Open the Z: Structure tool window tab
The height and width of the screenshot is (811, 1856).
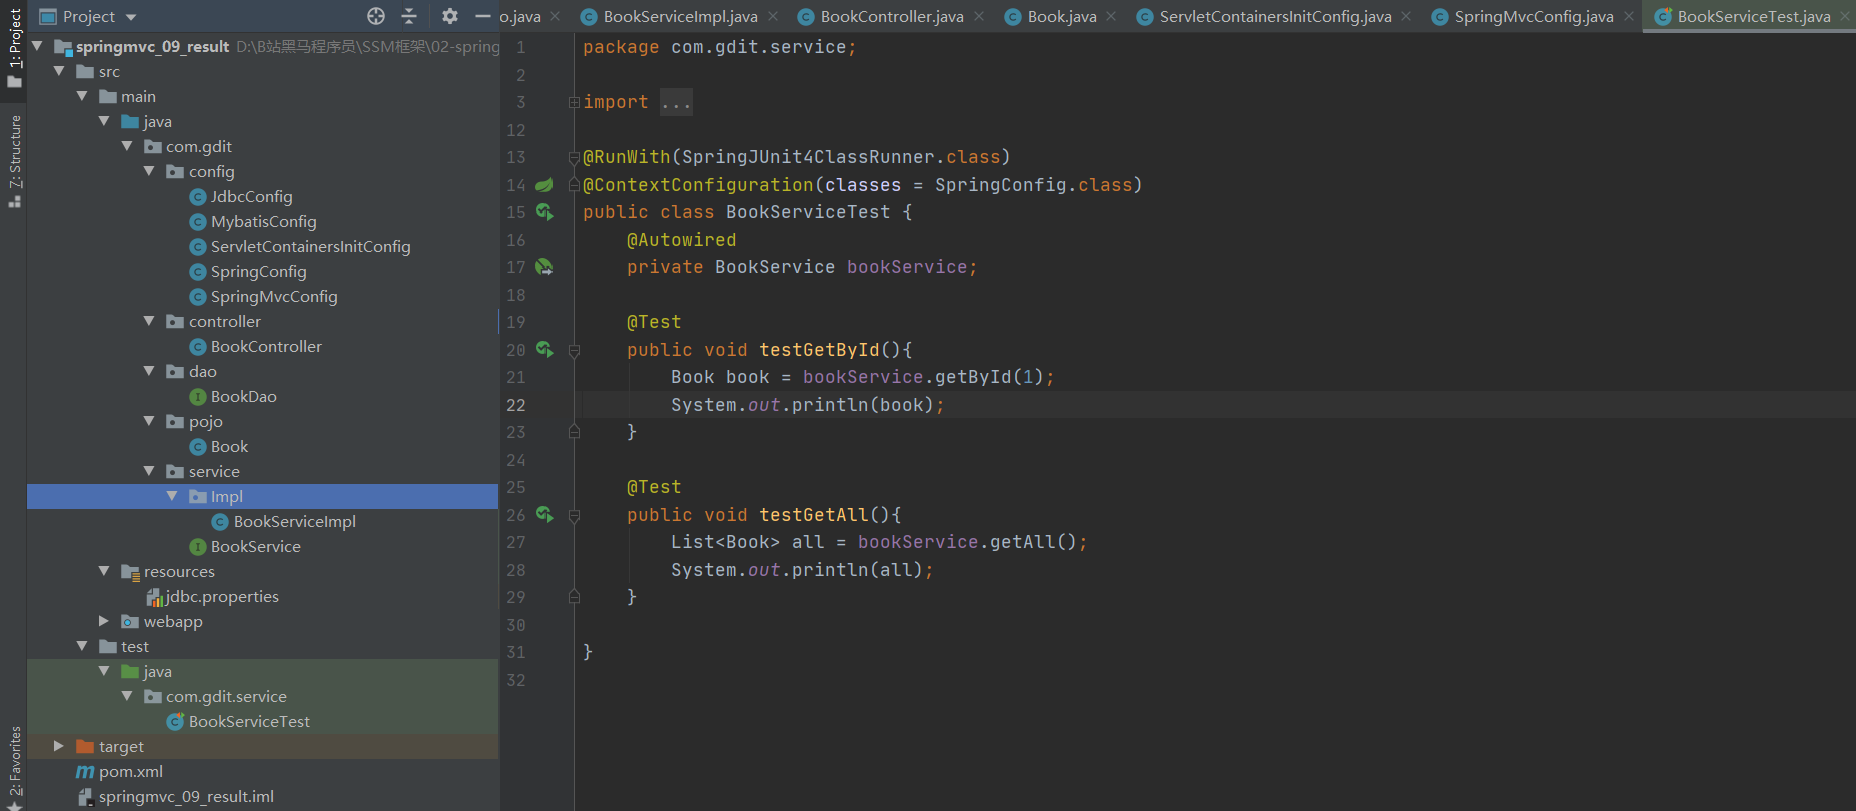click(x=14, y=160)
